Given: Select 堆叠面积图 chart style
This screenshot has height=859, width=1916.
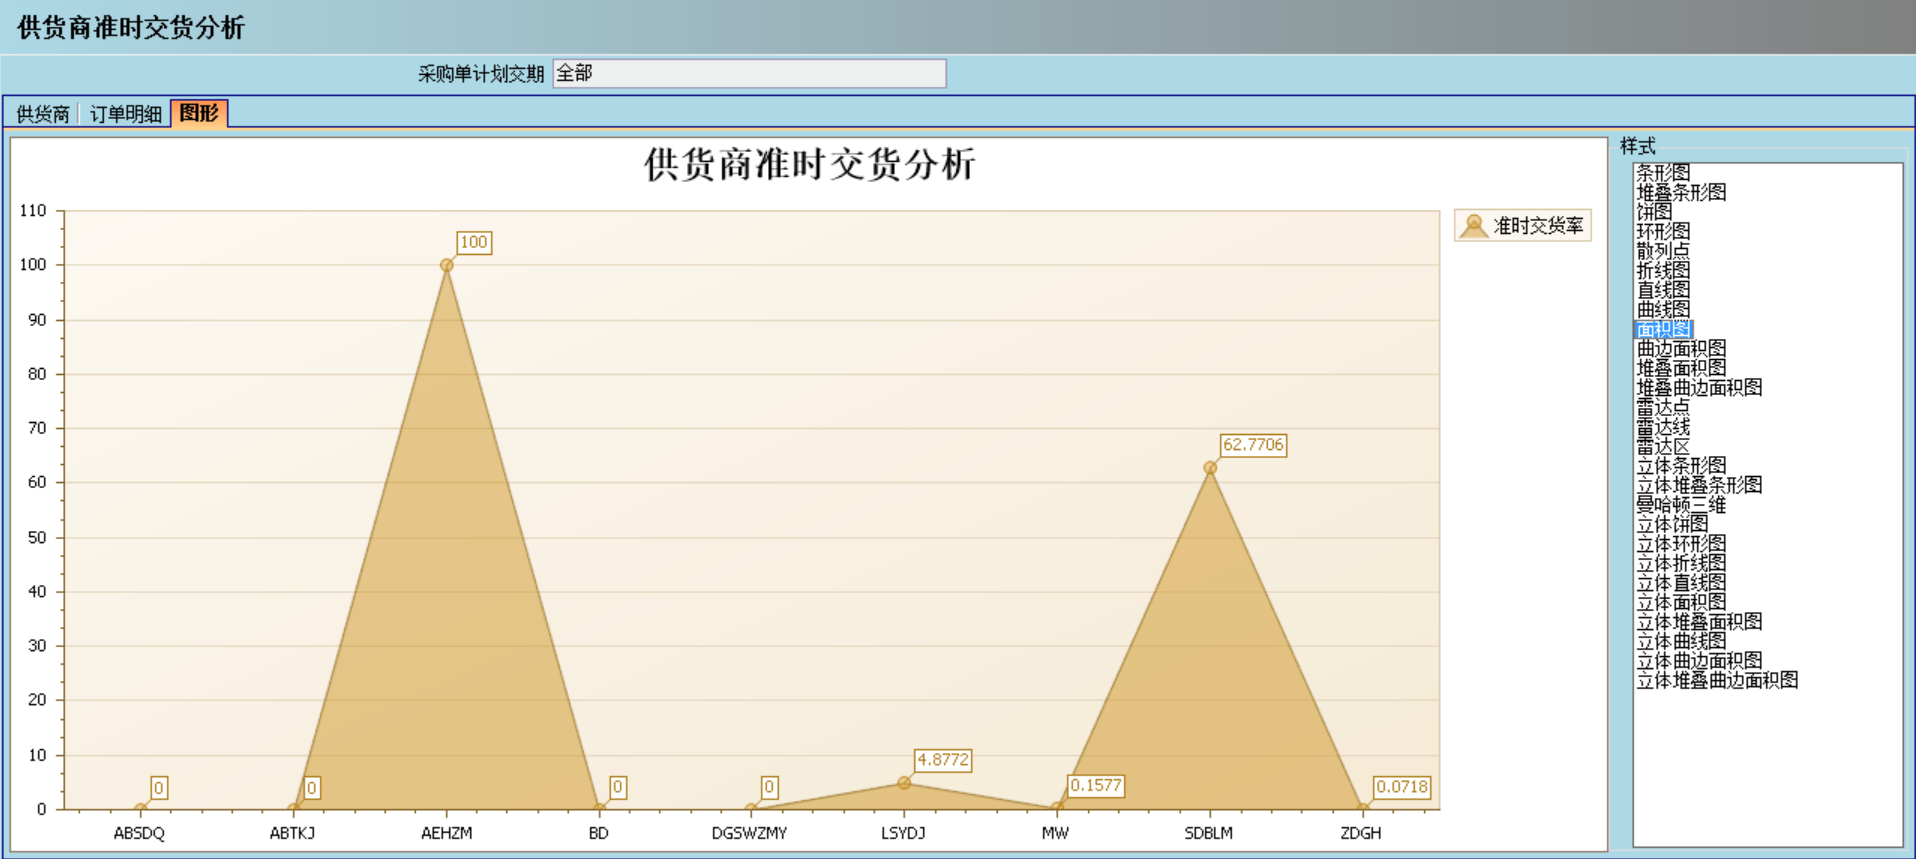Looking at the screenshot, I should coord(1681,368).
